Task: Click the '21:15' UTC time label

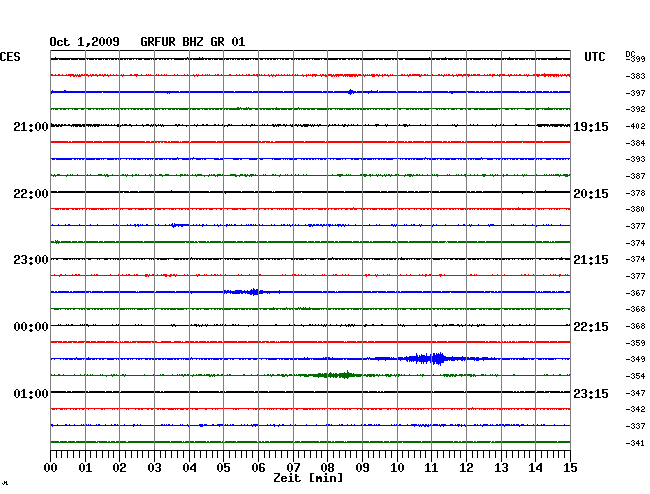Action: 591,260
